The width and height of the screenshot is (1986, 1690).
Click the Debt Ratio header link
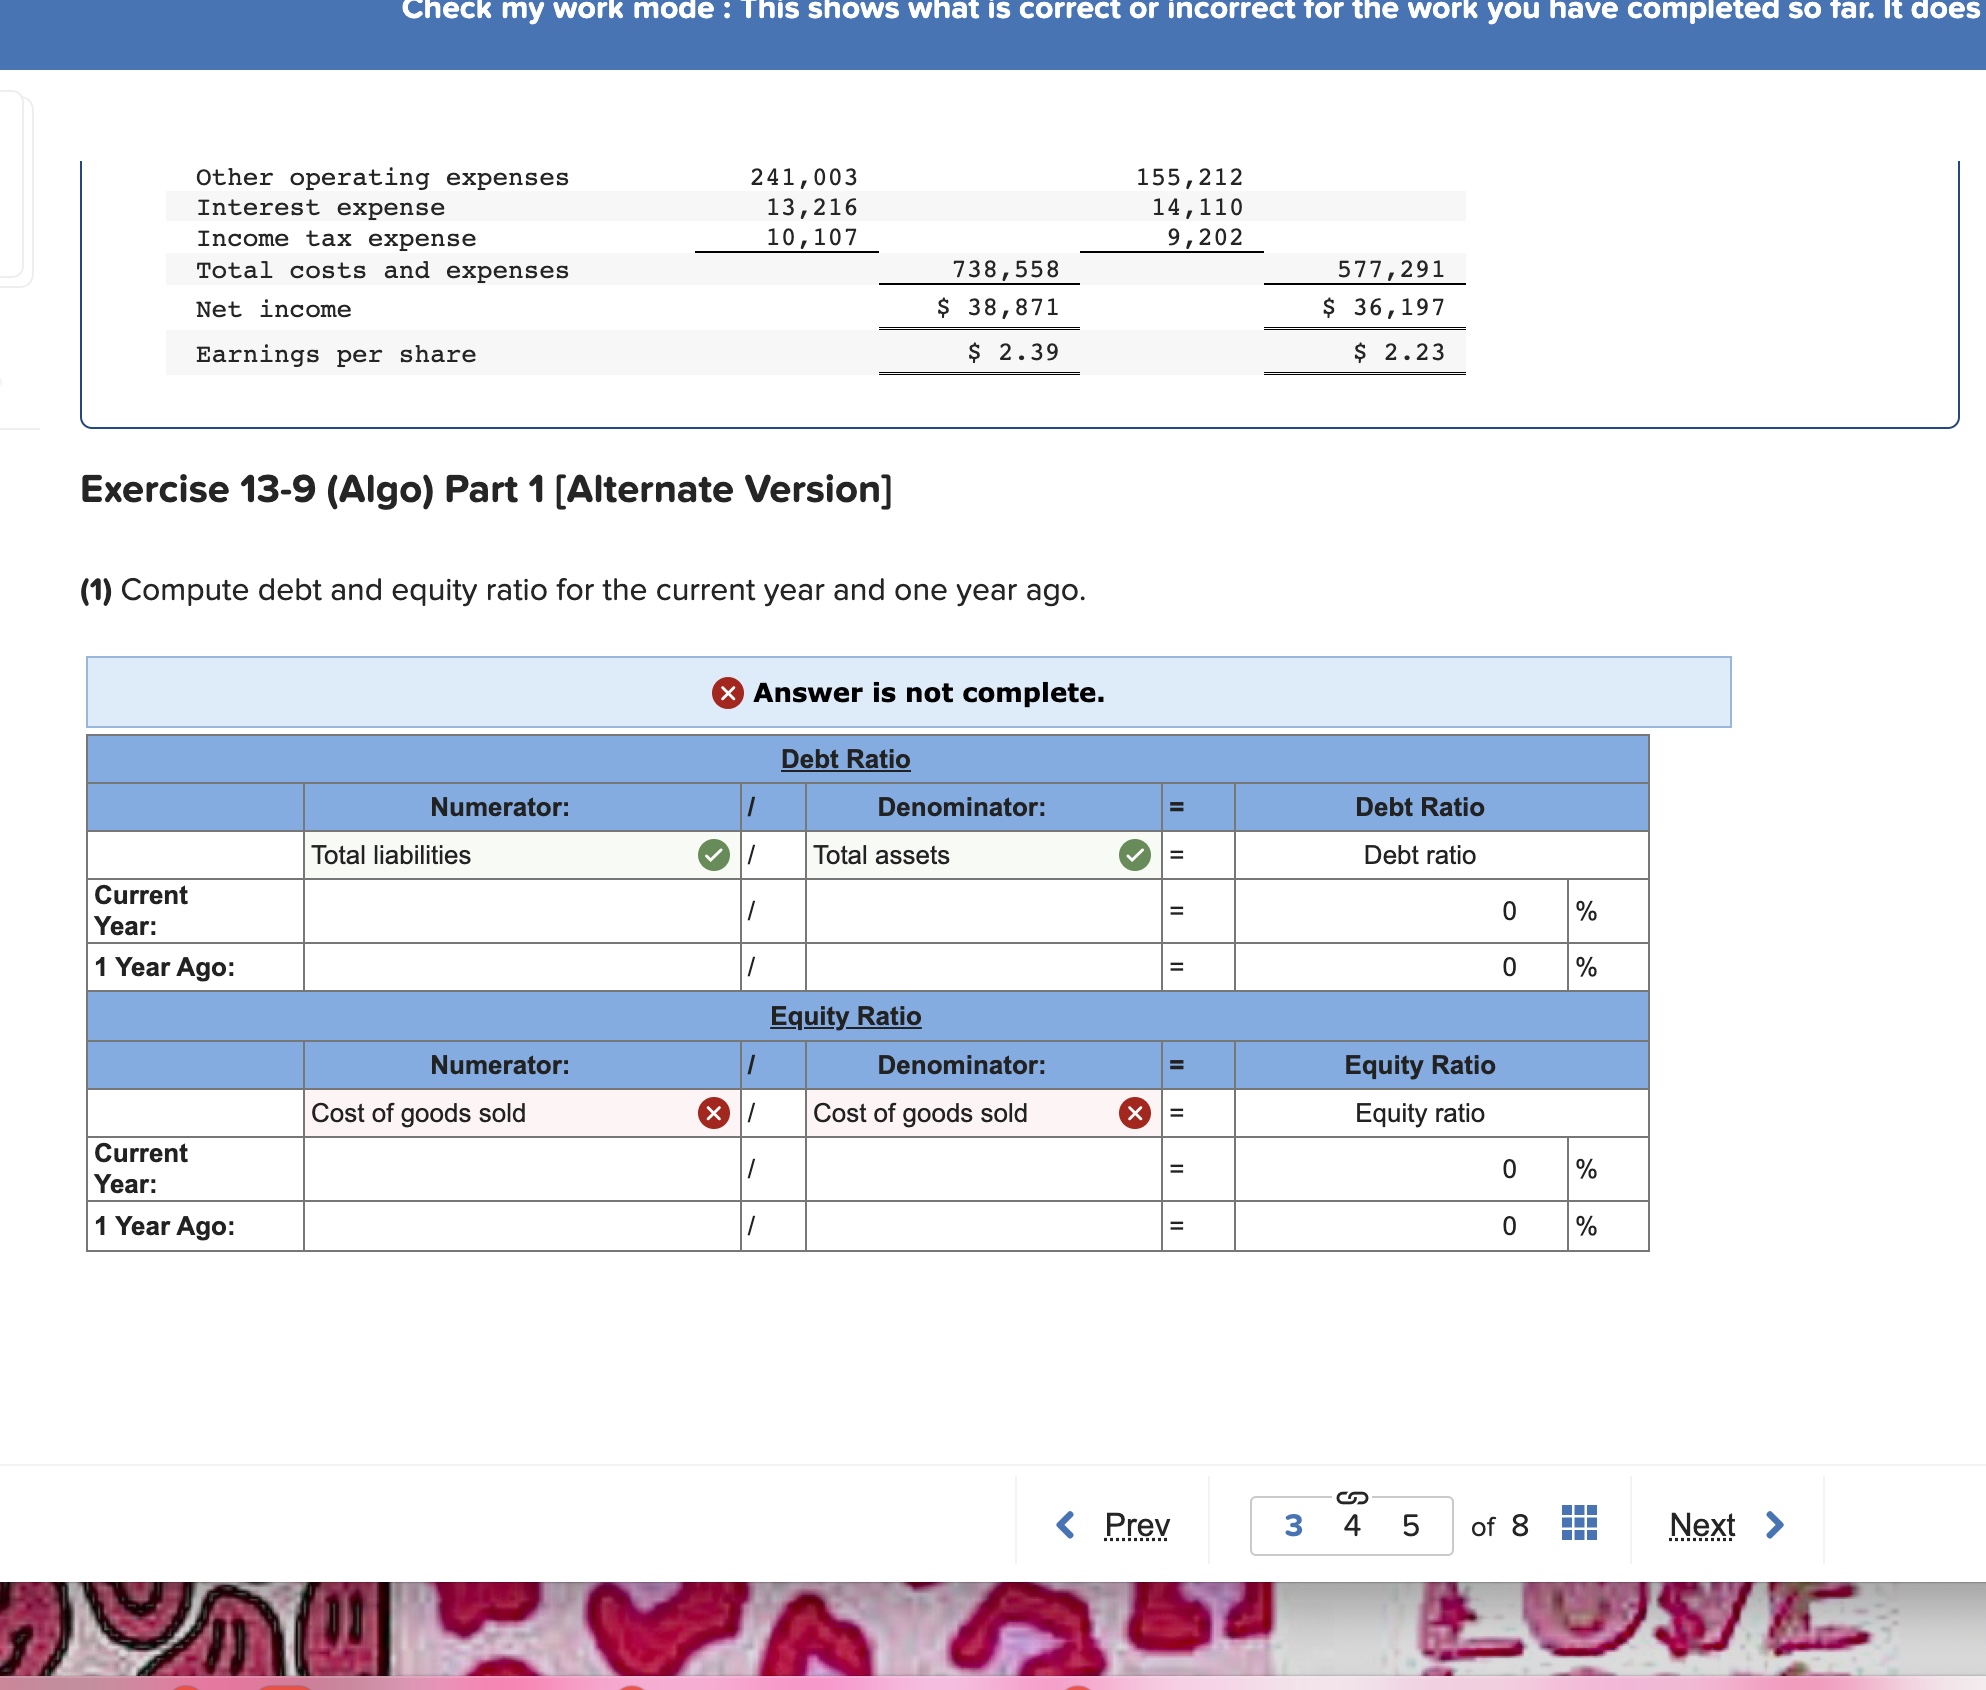click(x=845, y=759)
